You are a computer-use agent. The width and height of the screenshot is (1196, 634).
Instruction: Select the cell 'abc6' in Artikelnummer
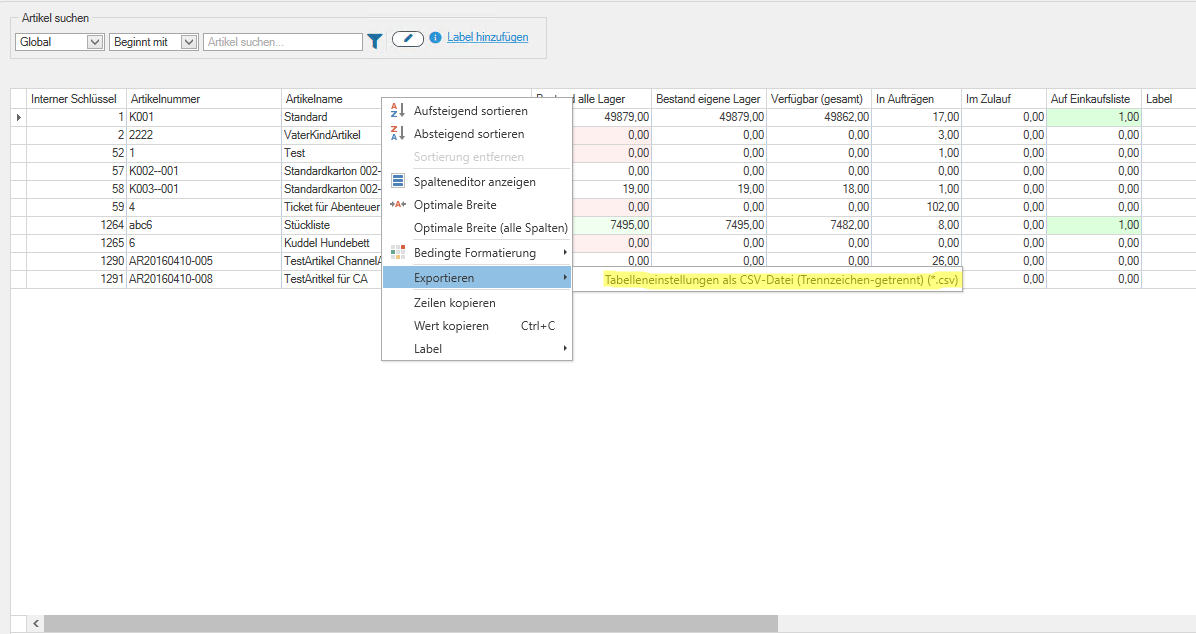tap(204, 225)
